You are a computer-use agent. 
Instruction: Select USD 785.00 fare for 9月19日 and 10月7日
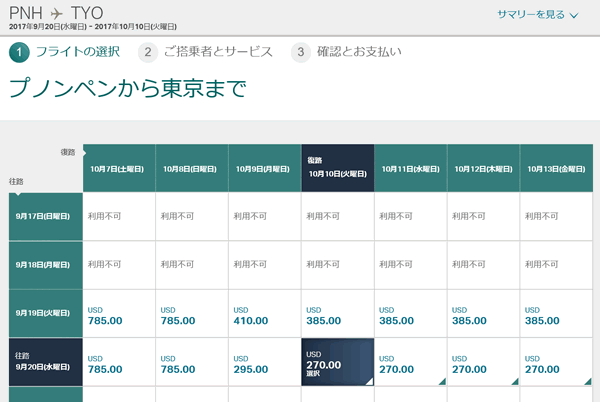click(118, 314)
